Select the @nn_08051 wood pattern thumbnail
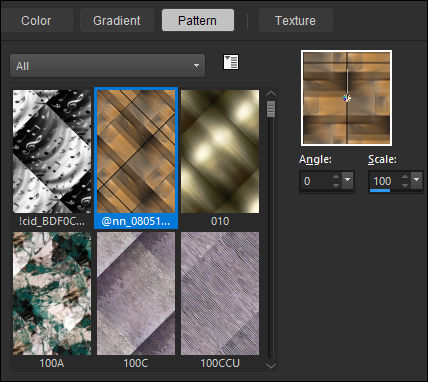428x382 pixels. pyautogui.click(x=136, y=151)
